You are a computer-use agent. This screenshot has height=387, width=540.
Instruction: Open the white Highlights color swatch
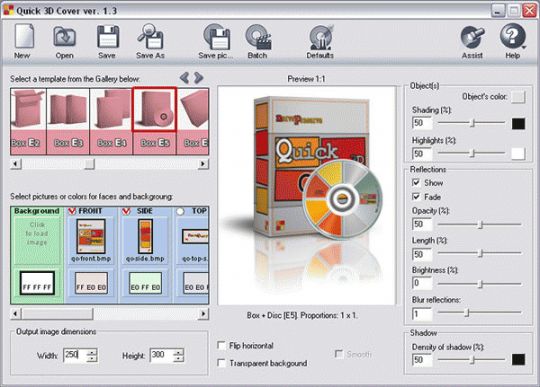coord(518,154)
